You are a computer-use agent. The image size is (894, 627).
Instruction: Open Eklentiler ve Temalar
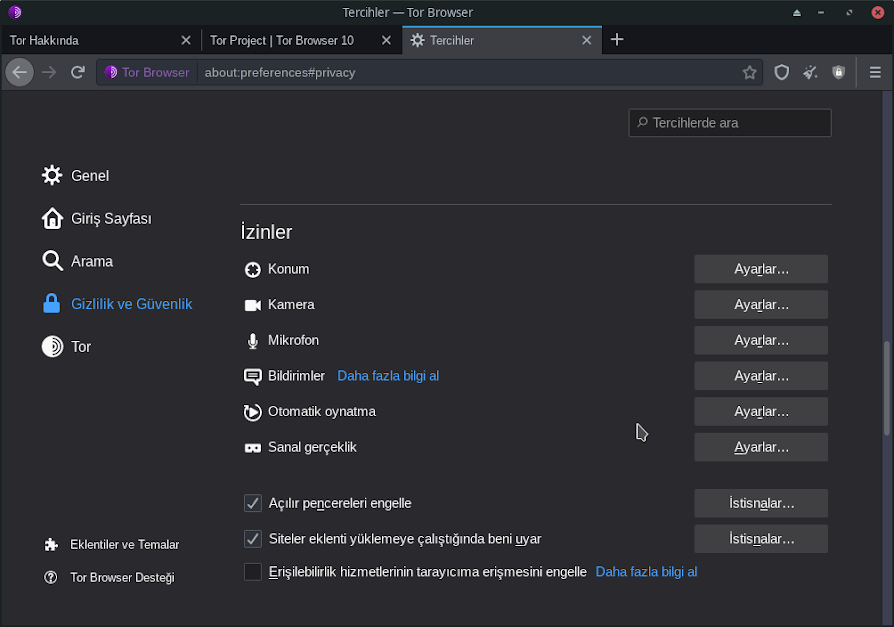124,545
